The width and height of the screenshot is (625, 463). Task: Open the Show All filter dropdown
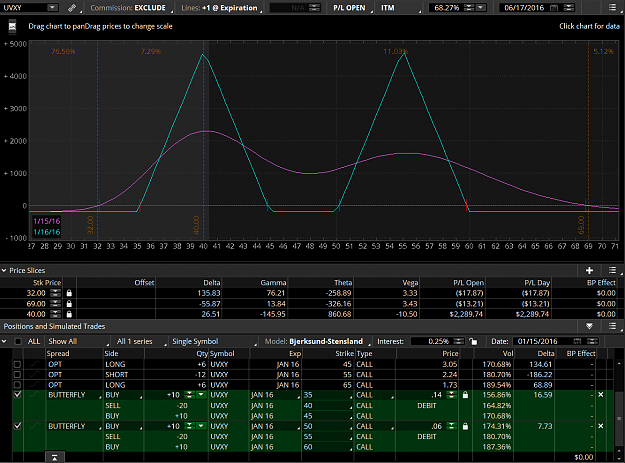coord(78,341)
